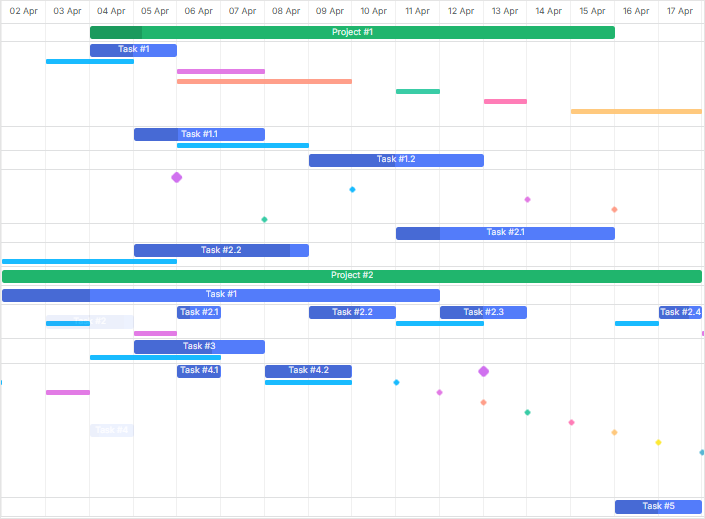Click the Task #4.1 bar
Viewport: 705px width, 519px height.
click(198, 371)
